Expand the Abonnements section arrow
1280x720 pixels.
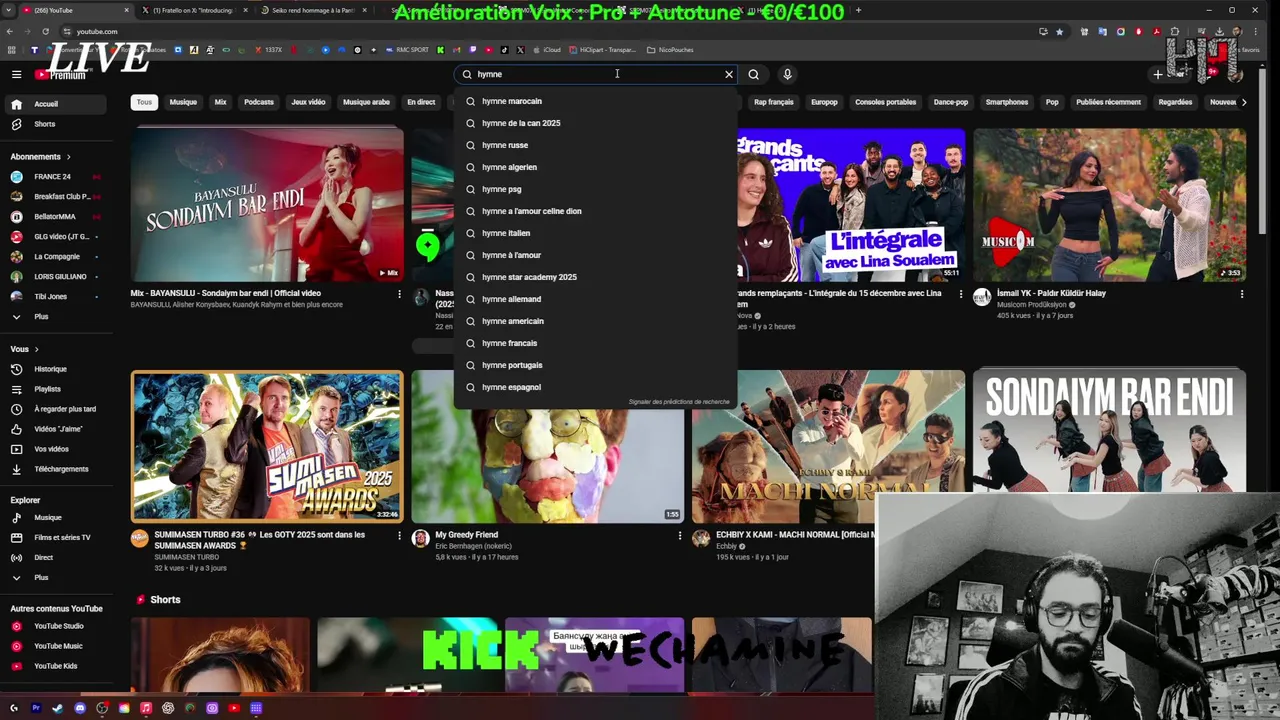69,157
